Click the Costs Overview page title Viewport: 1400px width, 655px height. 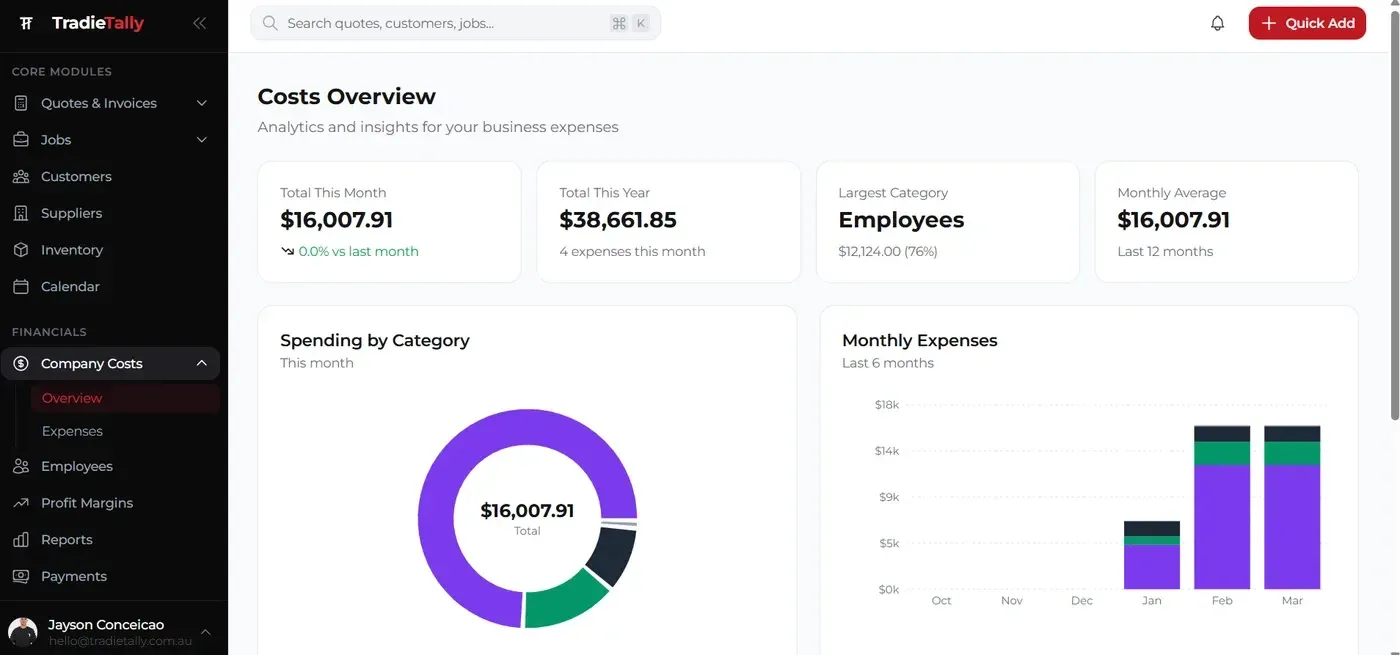point(347,97)
